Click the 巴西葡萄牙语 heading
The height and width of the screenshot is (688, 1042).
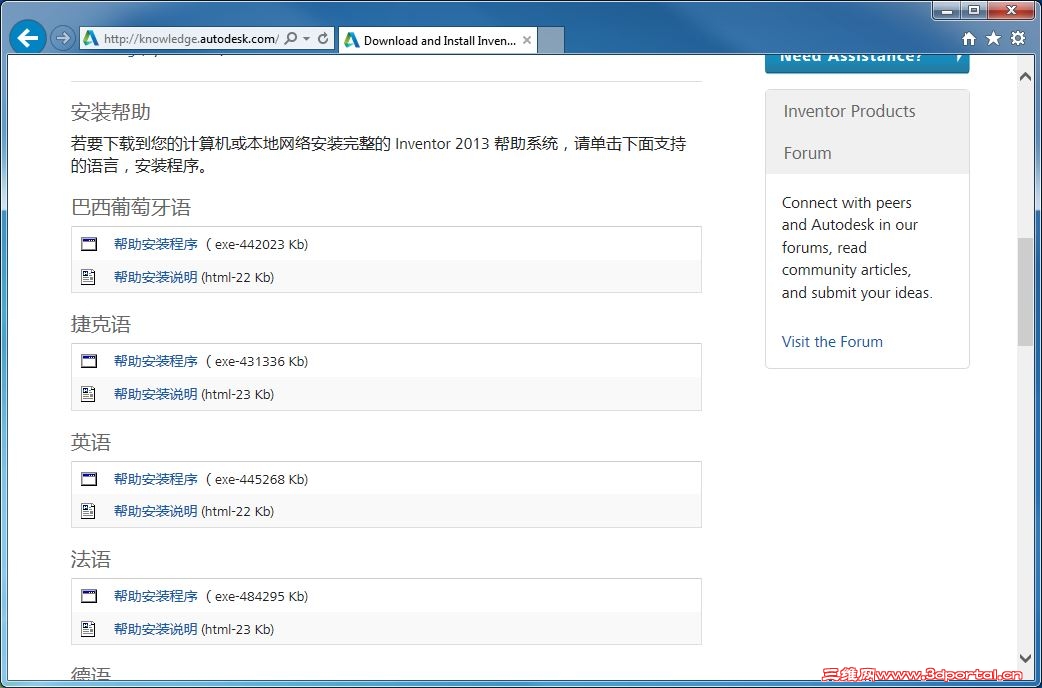131,207
